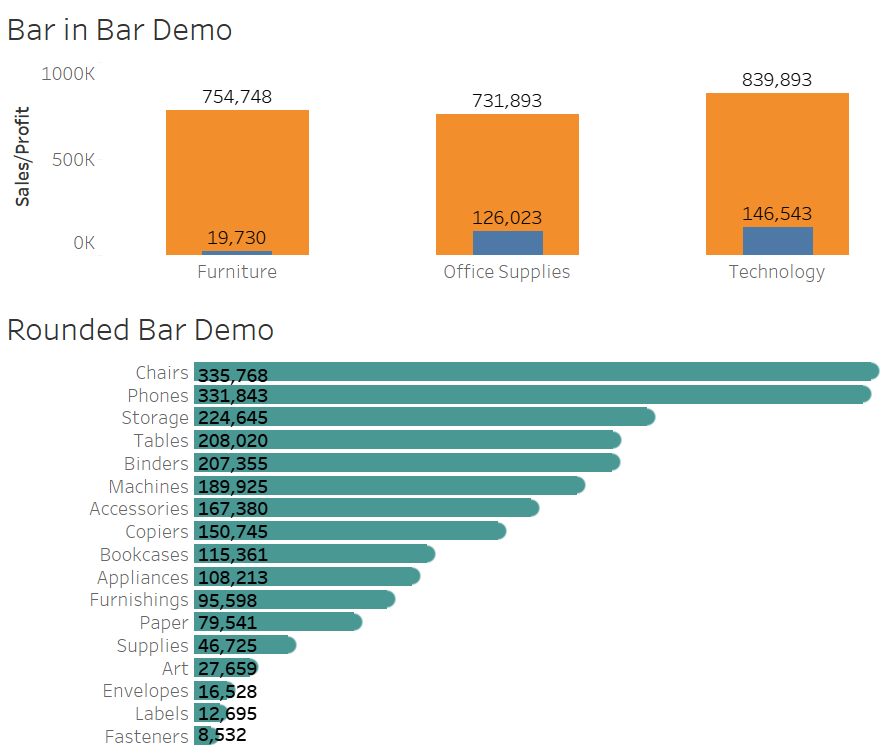
Task: Click the Technology category label
Action: coord(777,271)
